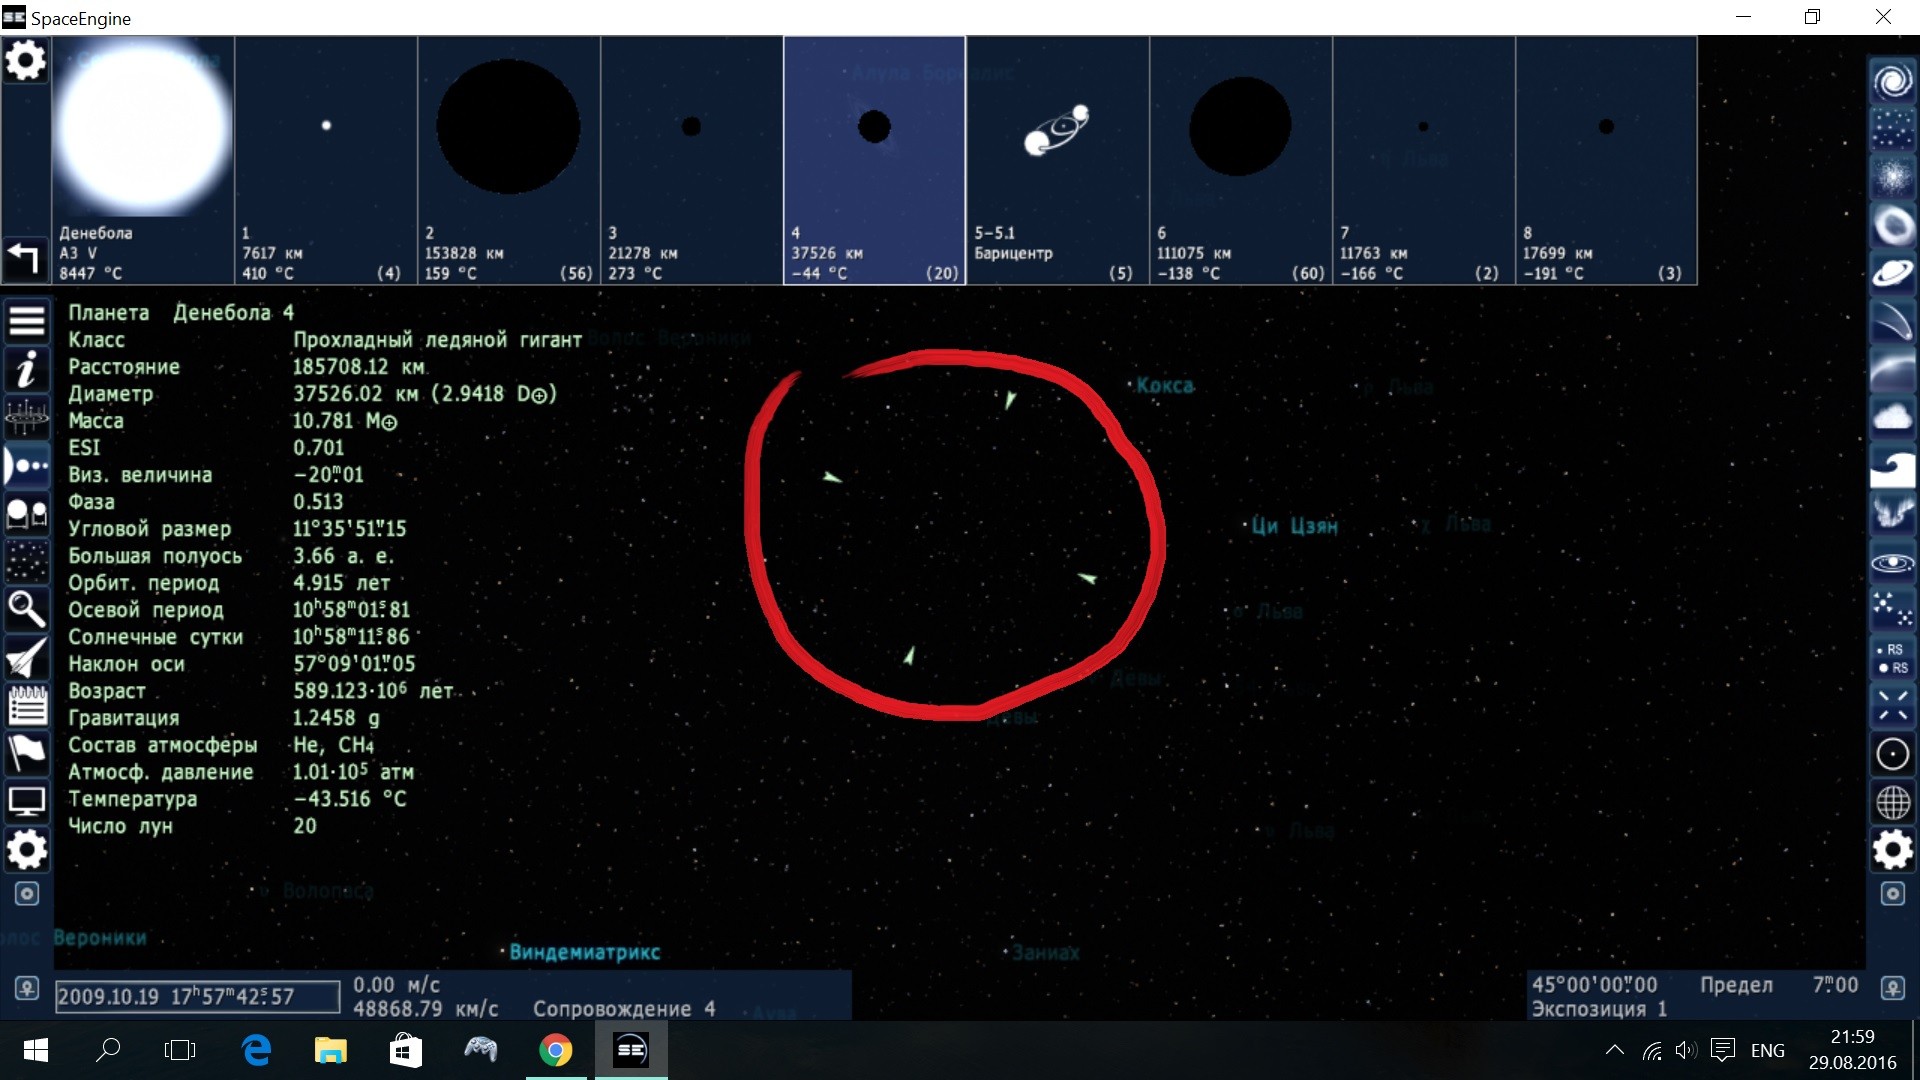This screenshot has width=1920, height=1080.
Task: Open the Windows Start menu
Action: click(x=35, y=1050)
